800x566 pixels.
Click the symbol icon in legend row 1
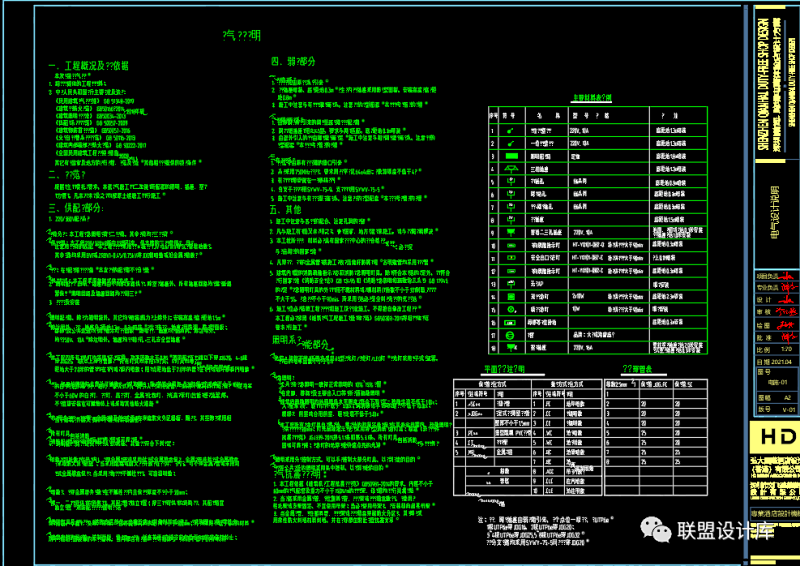510,130
